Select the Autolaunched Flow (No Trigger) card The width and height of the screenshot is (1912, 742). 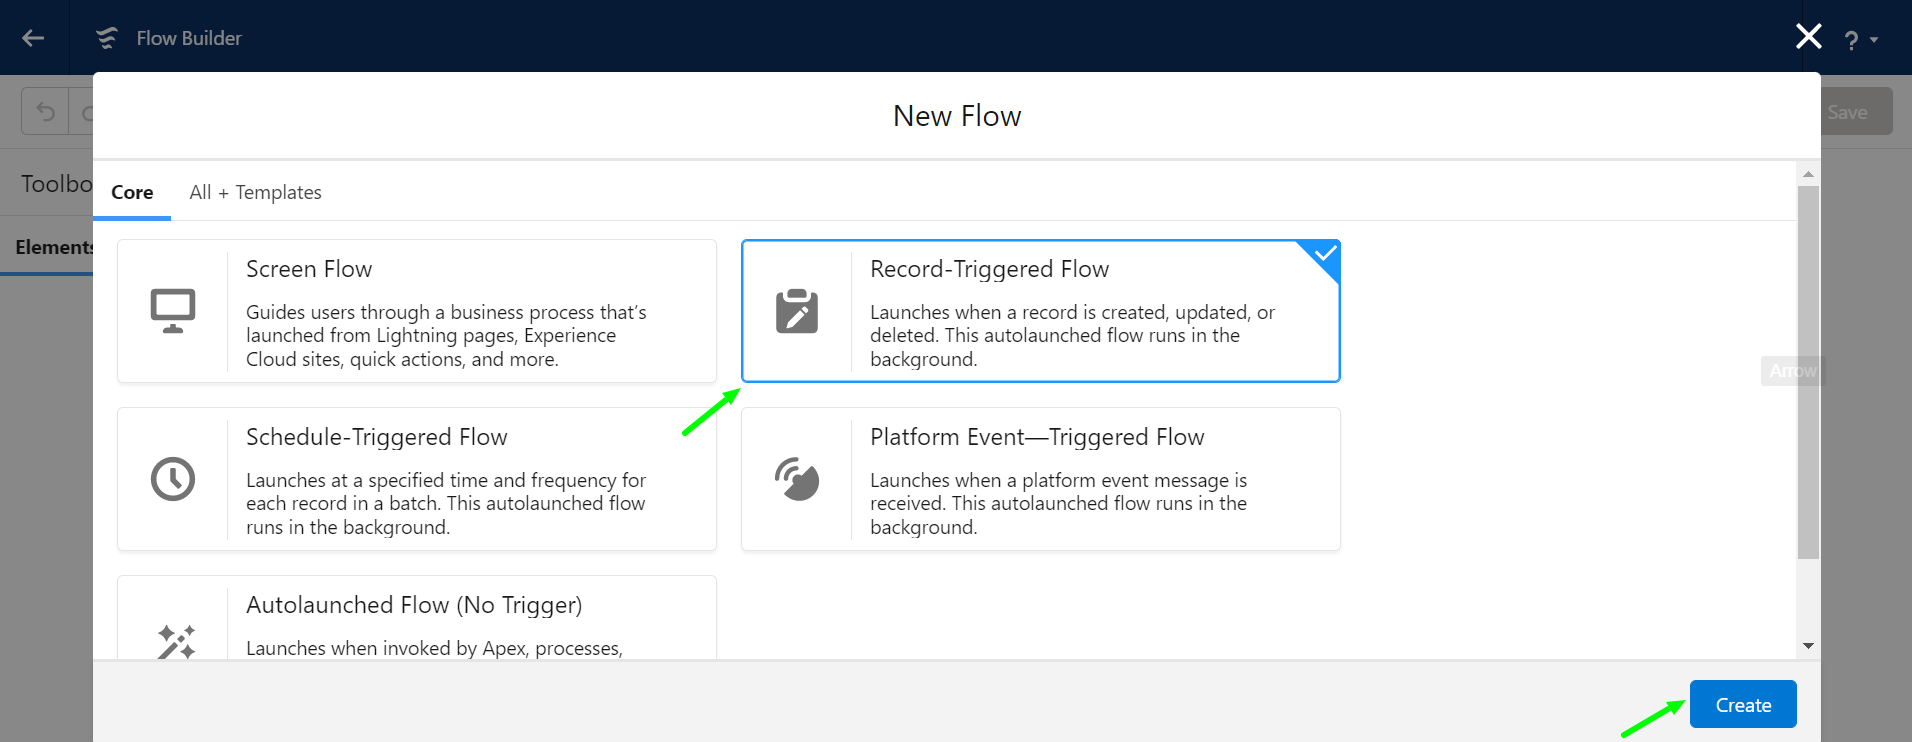tap(417, 618)
